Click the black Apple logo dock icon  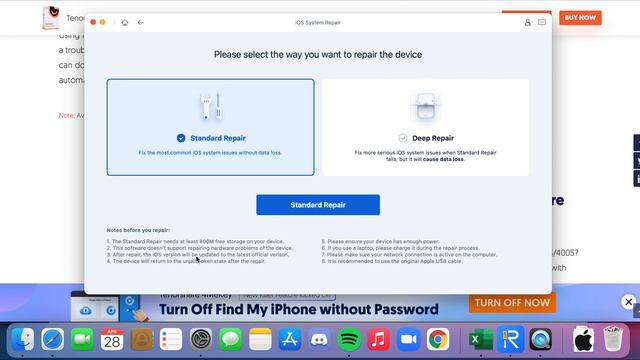(583, 339)
